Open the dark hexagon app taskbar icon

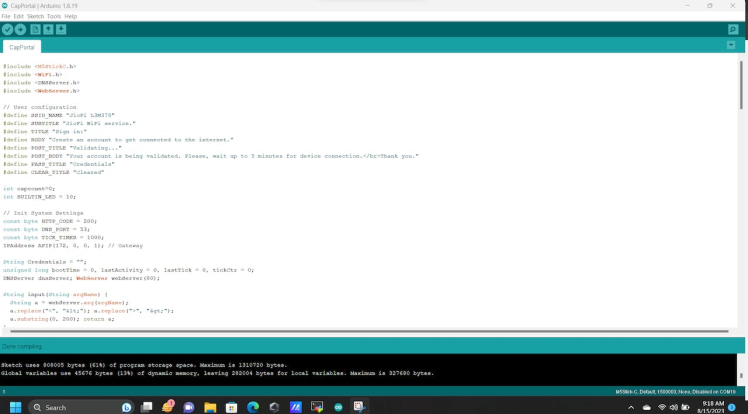coord(274,407)
